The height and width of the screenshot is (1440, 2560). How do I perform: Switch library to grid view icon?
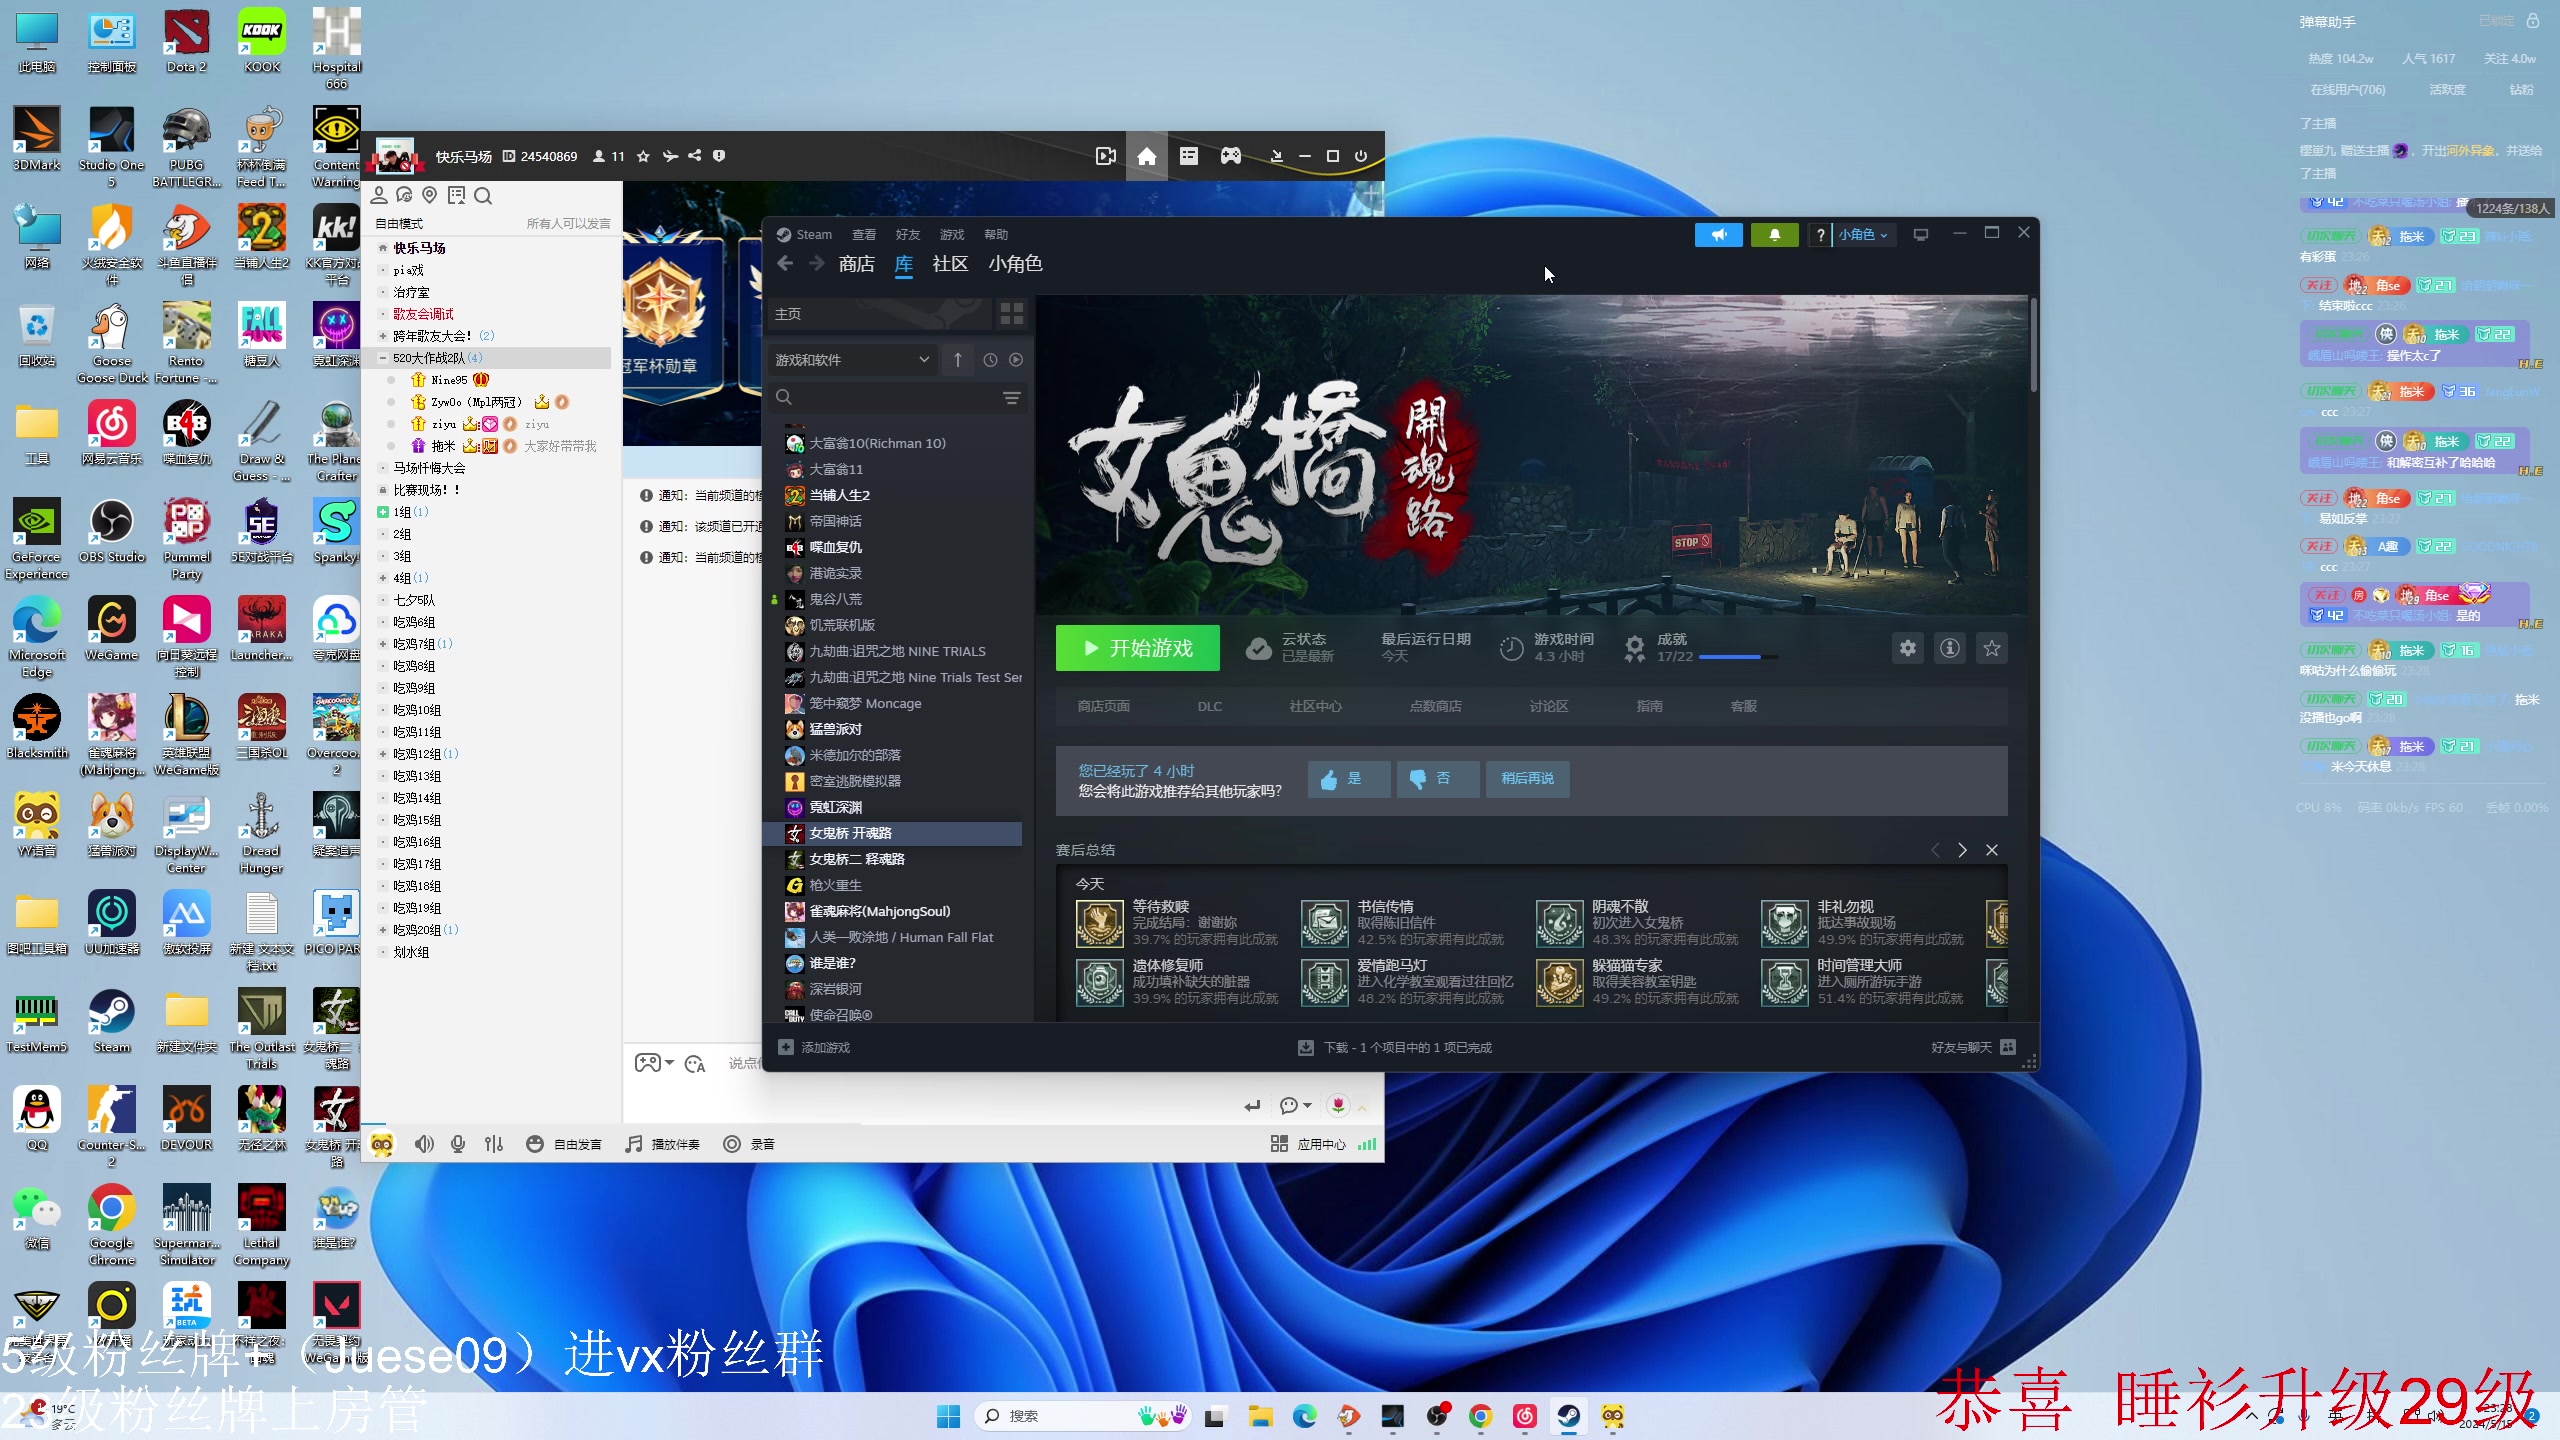click(x=1011, y=314)
